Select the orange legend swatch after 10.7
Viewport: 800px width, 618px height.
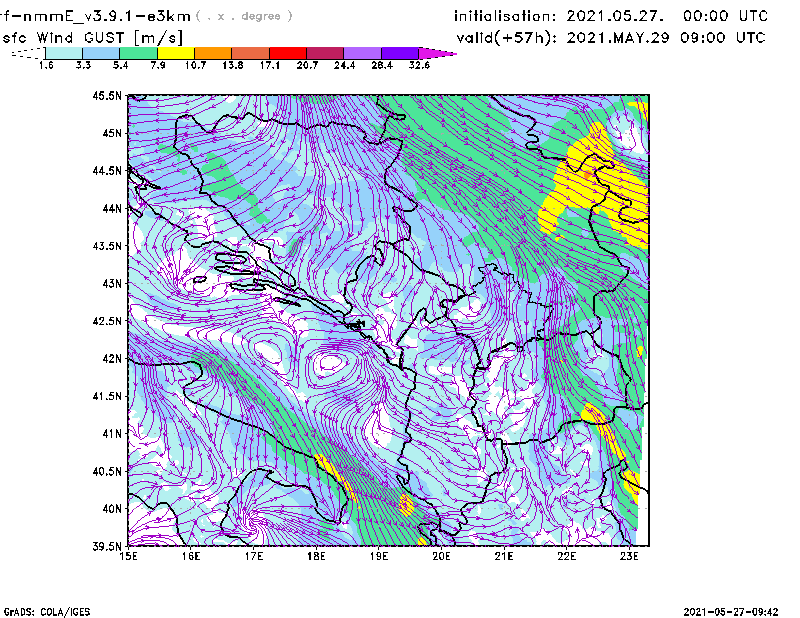(x=213, y=53)
